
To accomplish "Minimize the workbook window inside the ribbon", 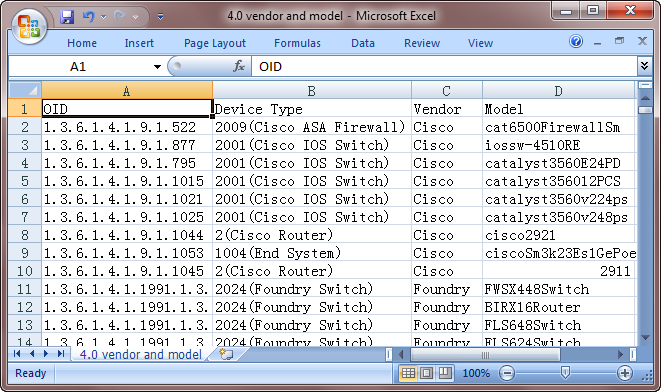I will [597, 42].
